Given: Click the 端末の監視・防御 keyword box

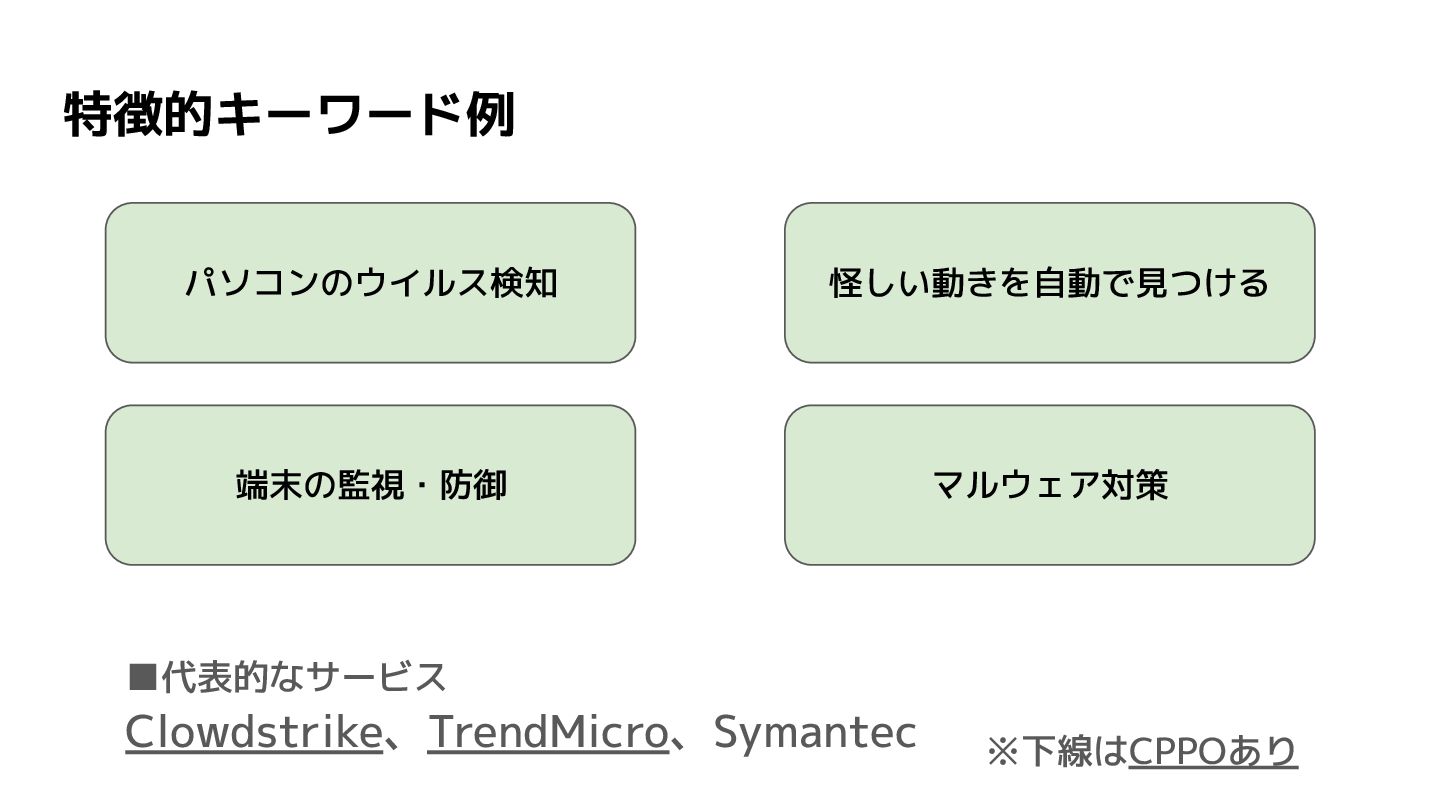Looking at the screenshot, I should click(x=370, y=485).
